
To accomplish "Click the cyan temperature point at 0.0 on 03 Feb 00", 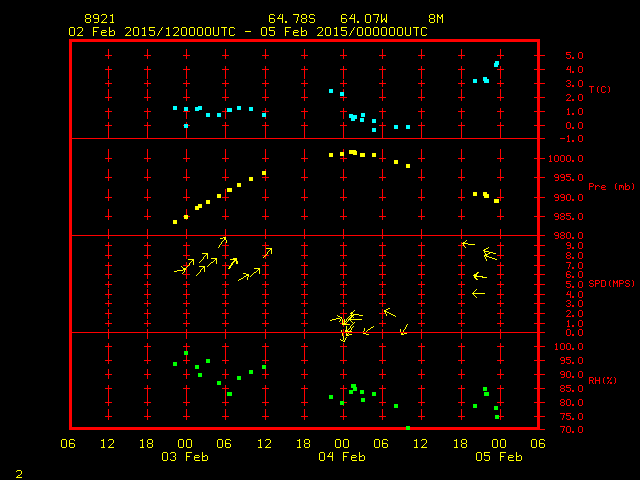I will click(186, 126).
